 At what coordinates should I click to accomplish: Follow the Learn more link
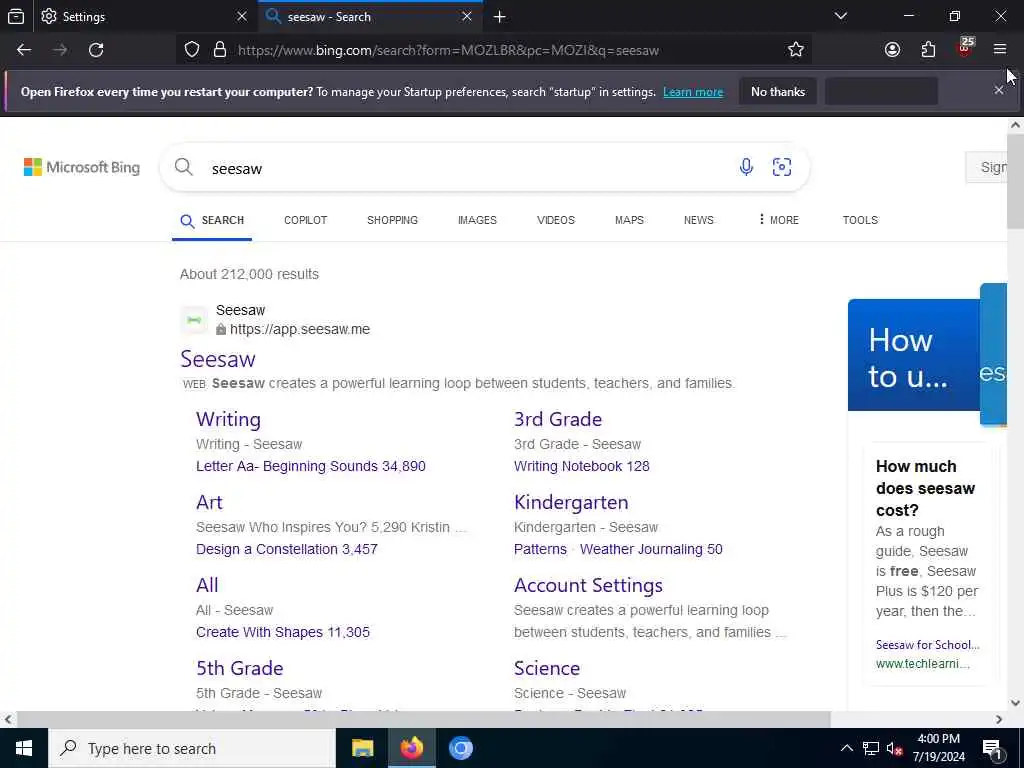[693, 92]
